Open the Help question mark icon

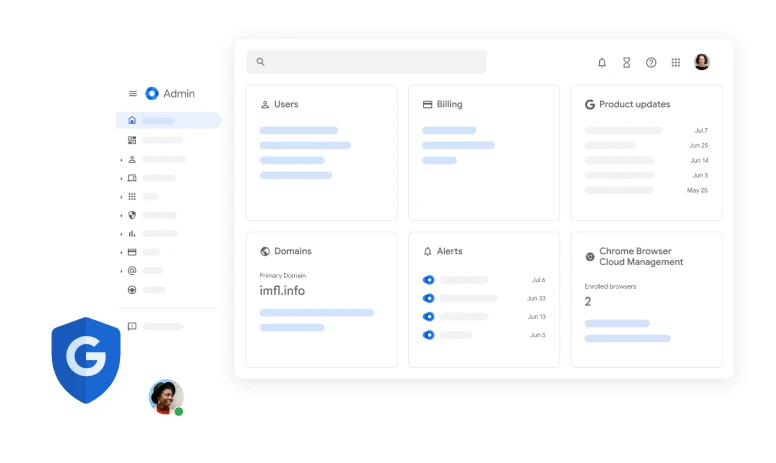click(x=651, y=62)
